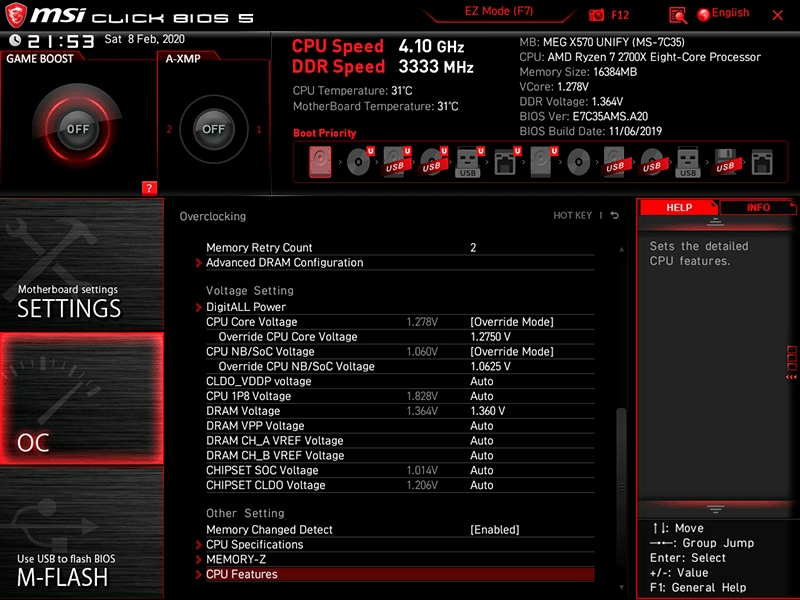Open the SETTINGS motherboard section
Screen dimensions: 800x600
(x=82, y=264)
